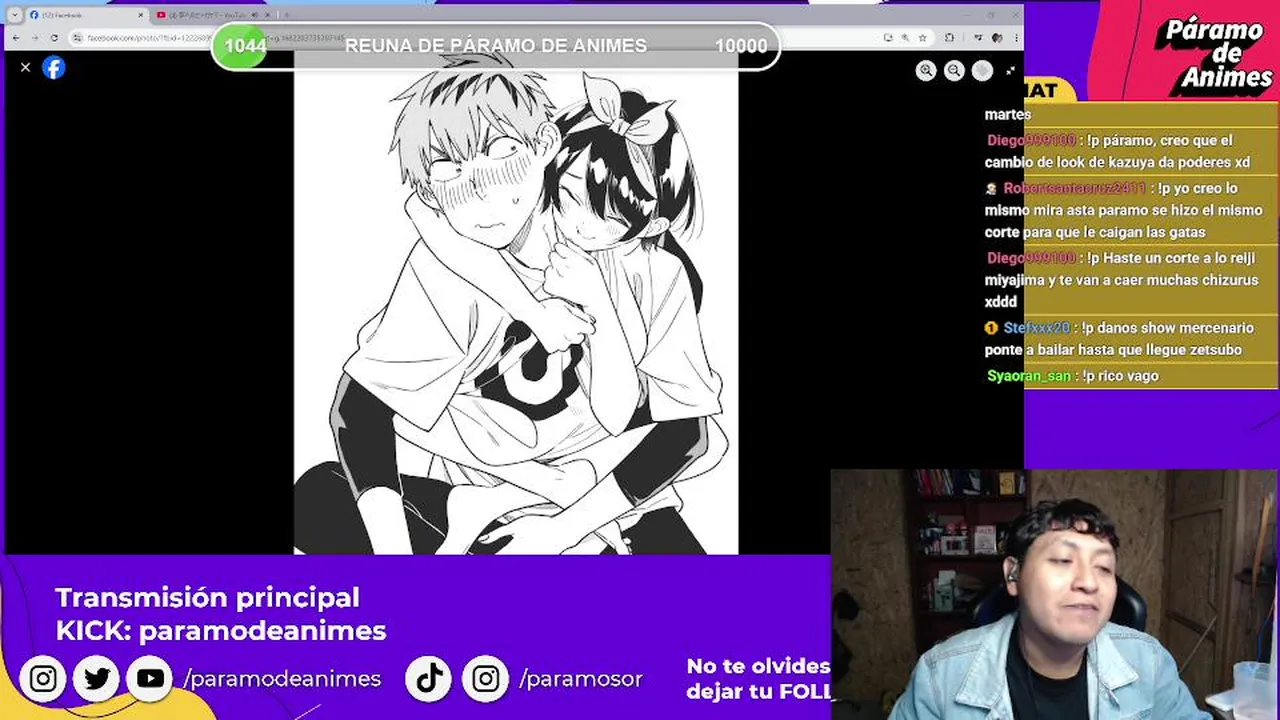Enter fullscreen mode for the photo
The width and height of the screenshot is (1280, 720).
[x=1010, y=70]
